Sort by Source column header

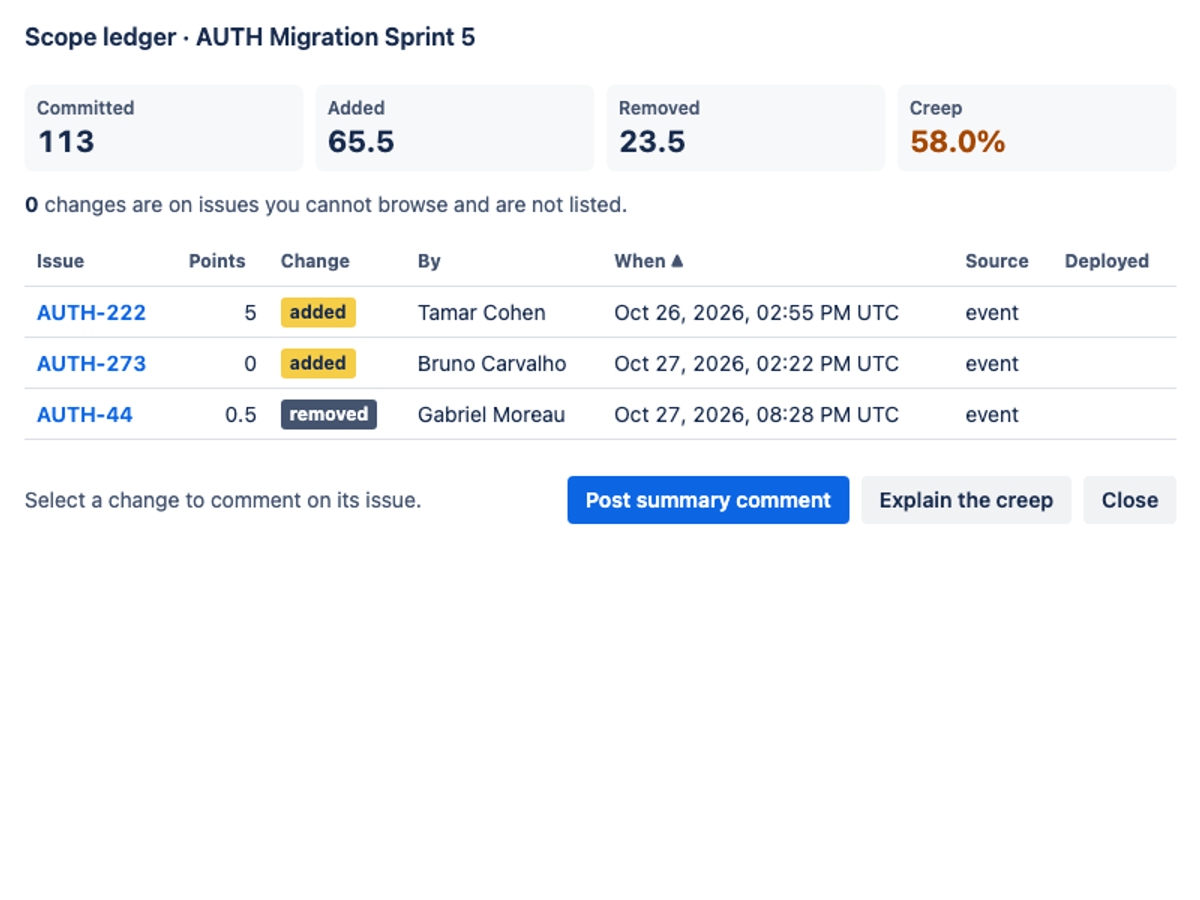(x=997, y=261)
